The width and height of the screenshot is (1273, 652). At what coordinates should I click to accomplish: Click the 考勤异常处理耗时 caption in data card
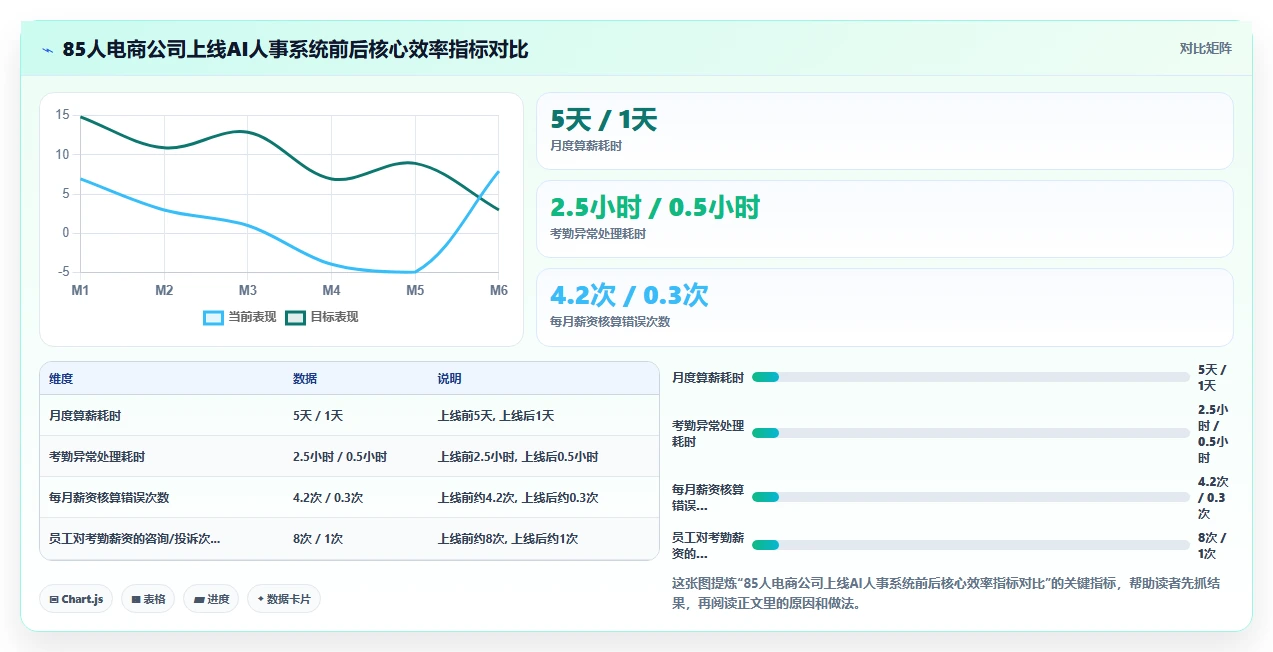point(598,234)
